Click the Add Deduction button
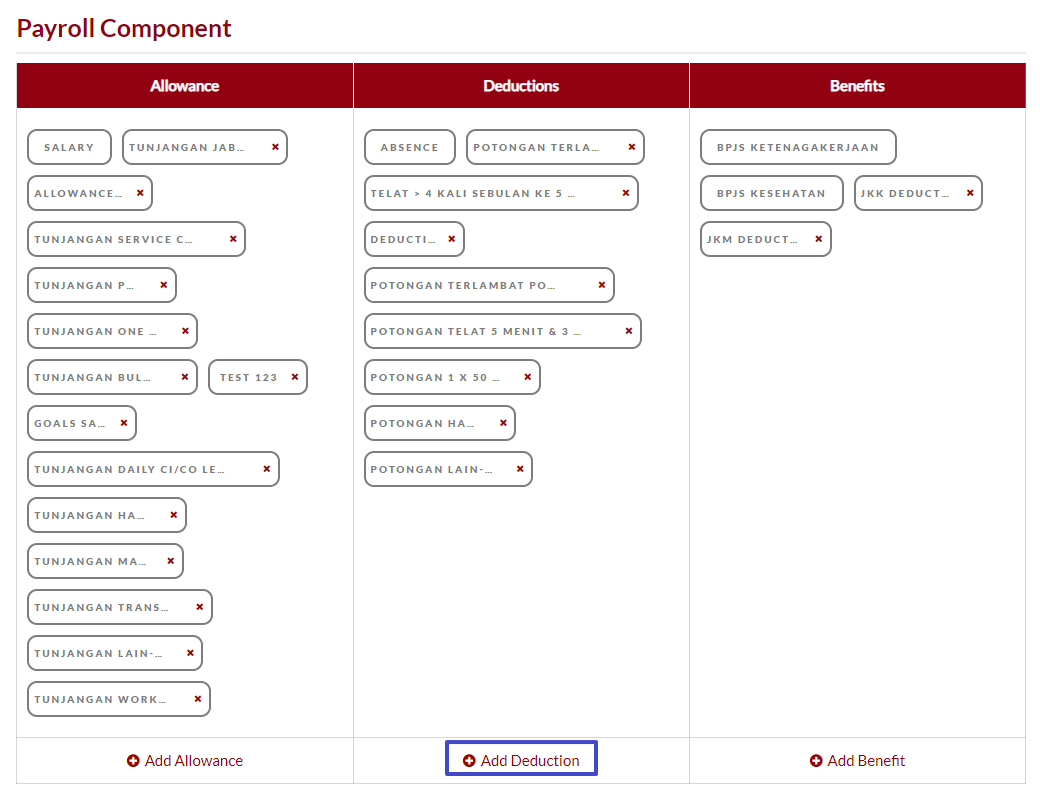Image resolution: width=1040 pixels, height=793 pixels. pos(521,759)
